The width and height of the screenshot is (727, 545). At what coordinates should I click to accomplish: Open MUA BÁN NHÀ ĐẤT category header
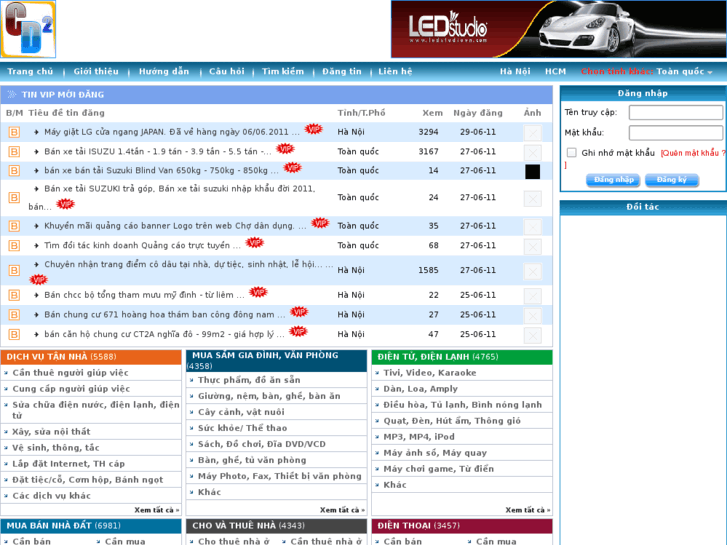point(64,526)
